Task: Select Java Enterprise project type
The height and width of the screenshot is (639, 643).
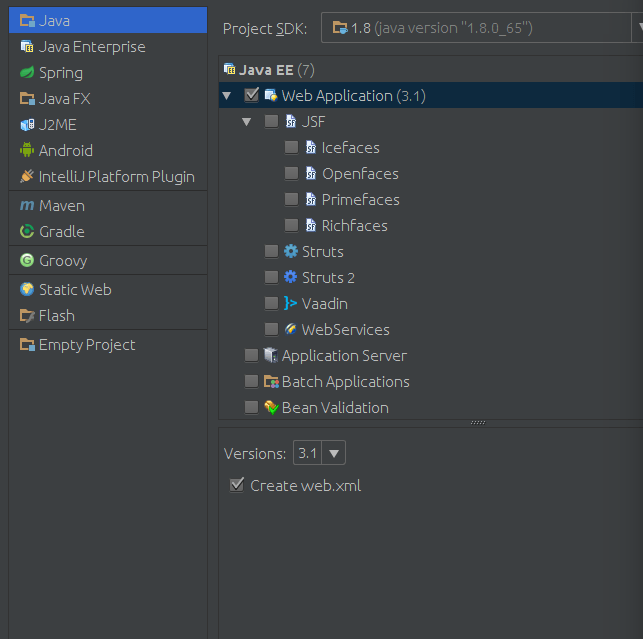Action: point(91,47)
